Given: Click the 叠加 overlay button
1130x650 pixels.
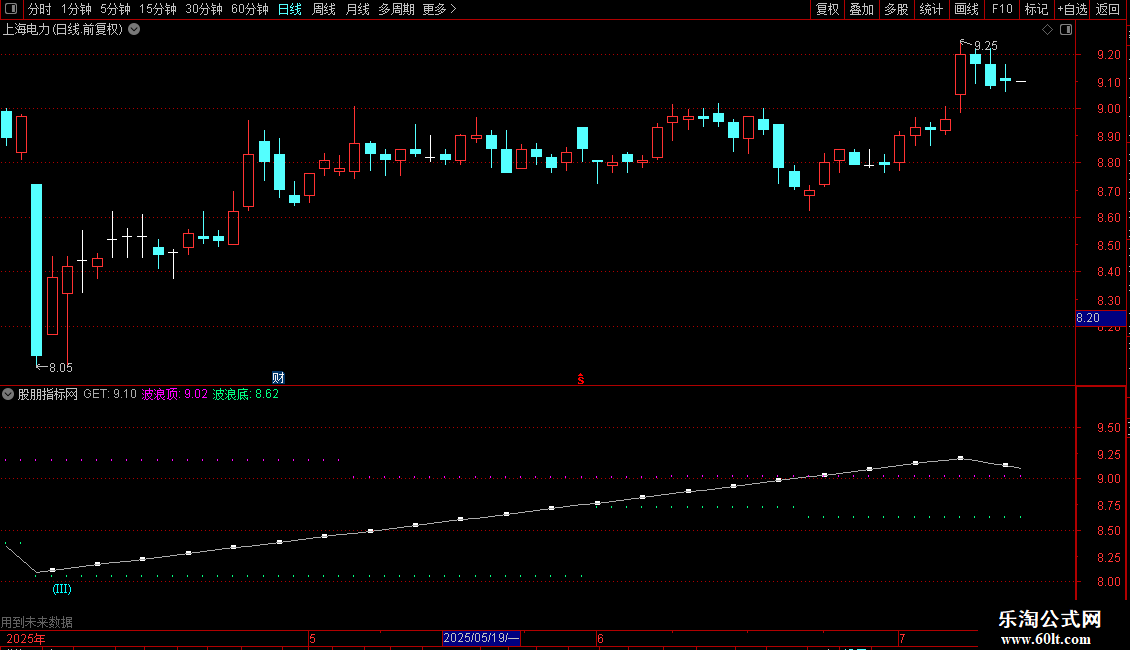Looking at the screenshot, I should (x=861, y=9).
